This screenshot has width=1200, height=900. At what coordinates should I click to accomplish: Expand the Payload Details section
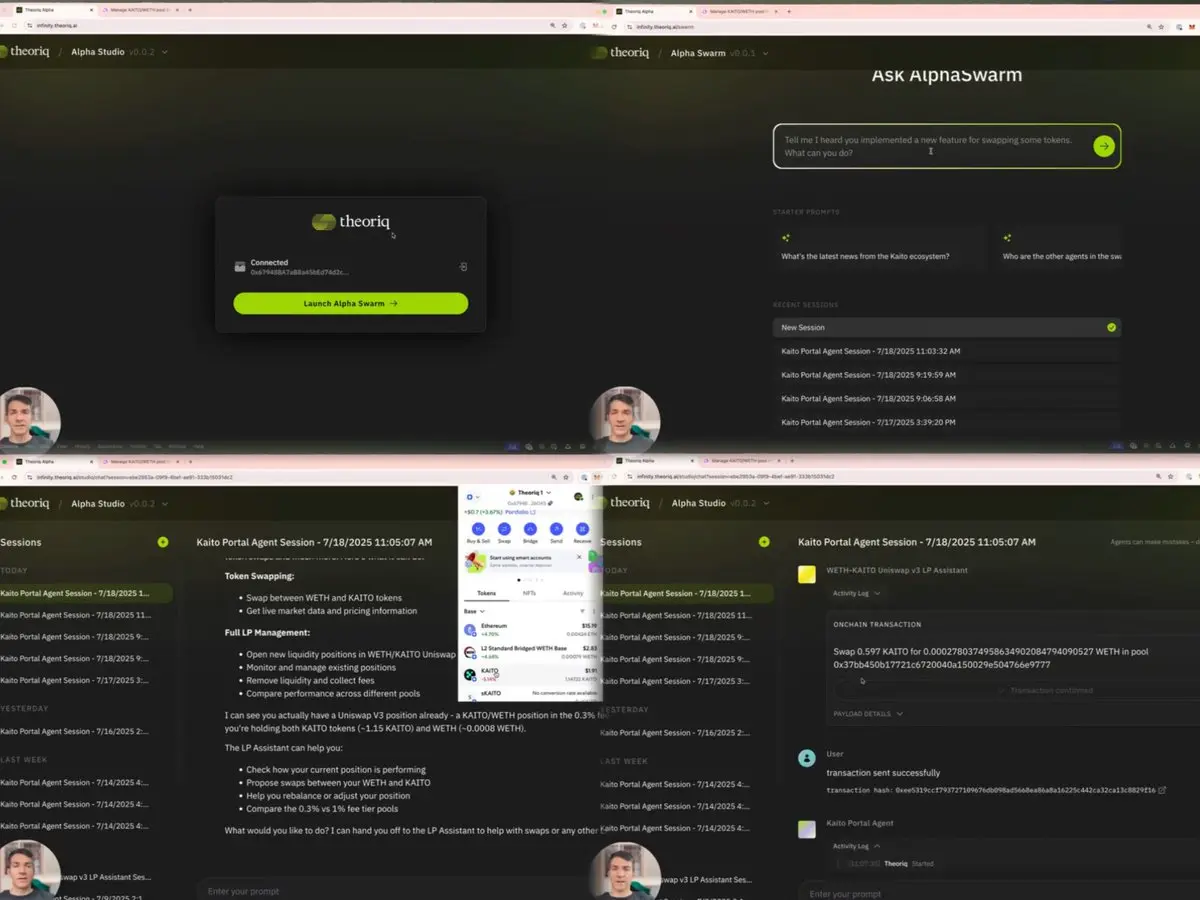(x=868, y=714)
